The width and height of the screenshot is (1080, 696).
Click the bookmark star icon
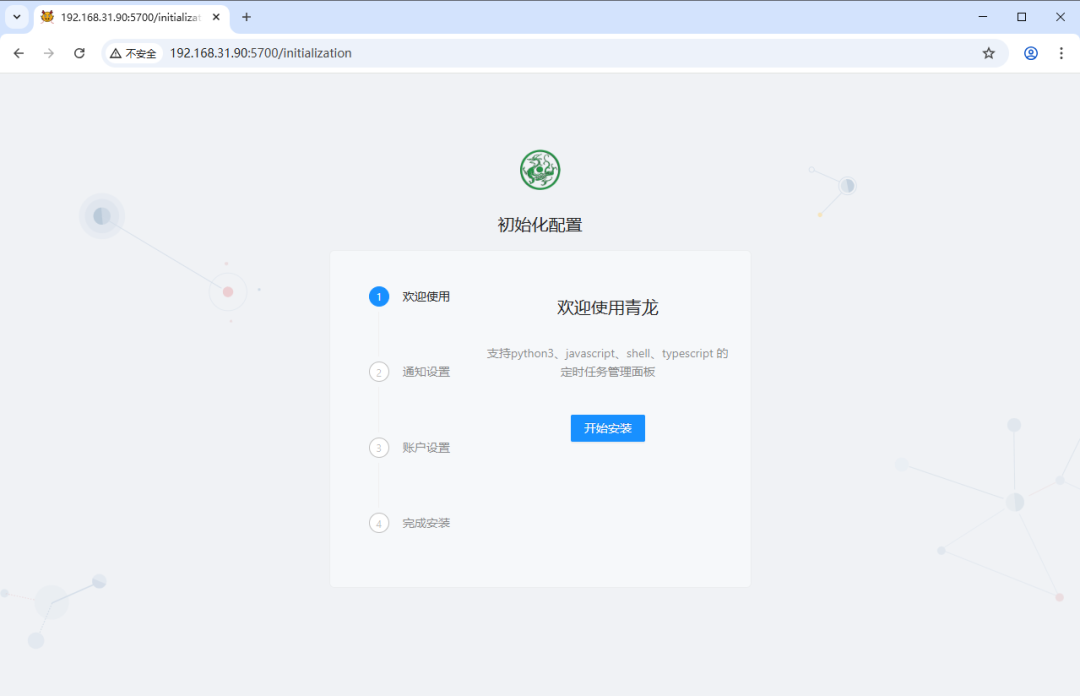[988, 53]
